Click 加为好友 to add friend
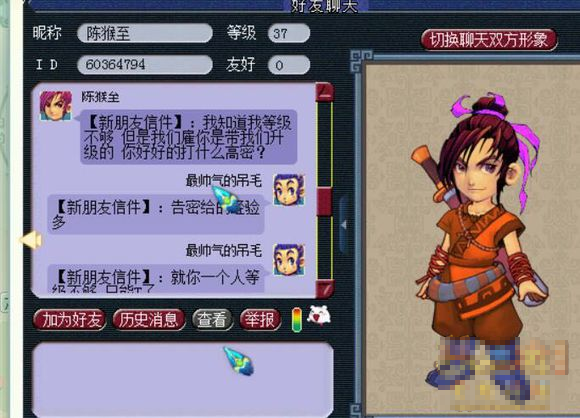Viewport: 580px width, 418px height. 70,320
